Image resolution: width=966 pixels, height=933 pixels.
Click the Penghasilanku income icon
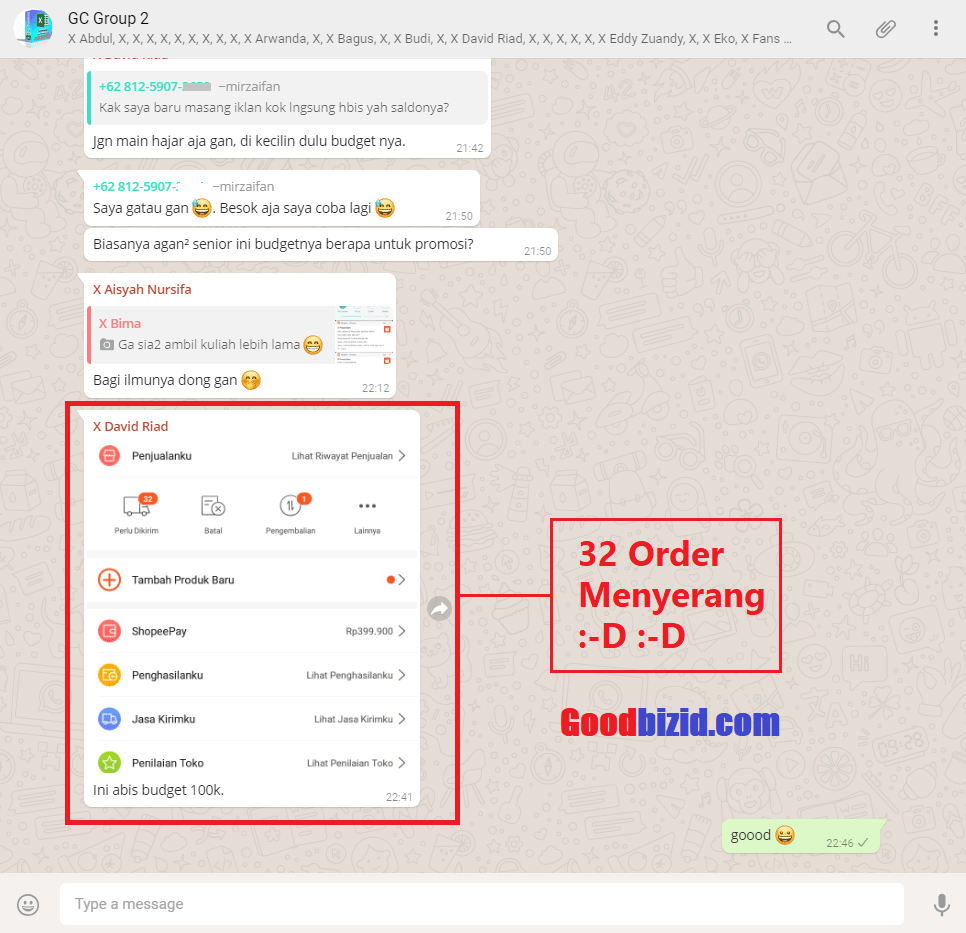pos(109,675)
